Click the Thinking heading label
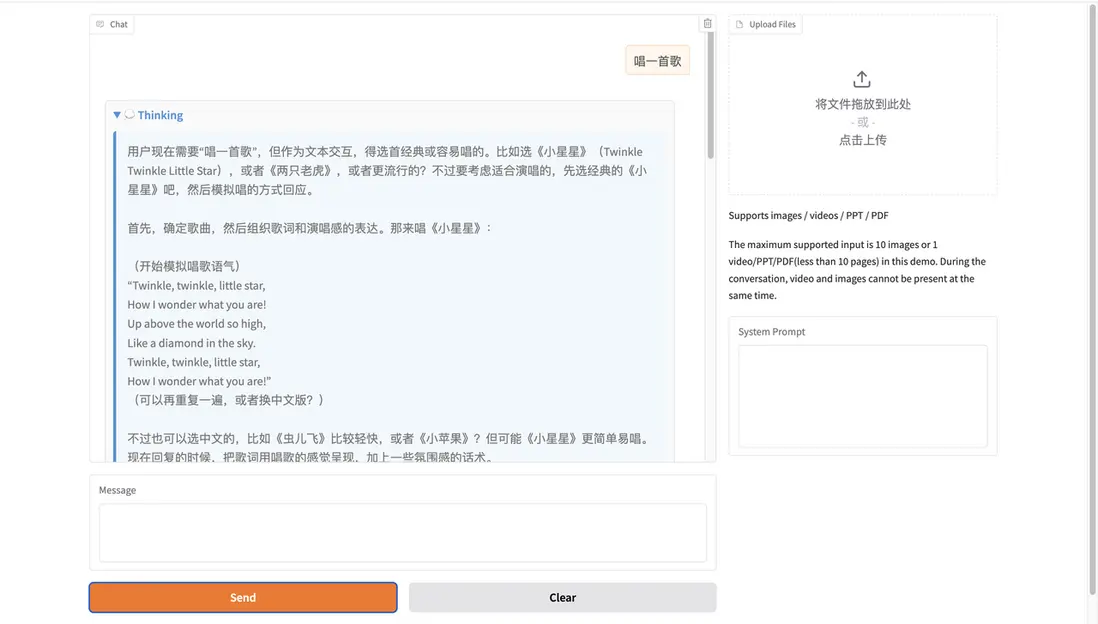Image resolution: width=1098 pixels, height=624 pixels. [160, 115]
